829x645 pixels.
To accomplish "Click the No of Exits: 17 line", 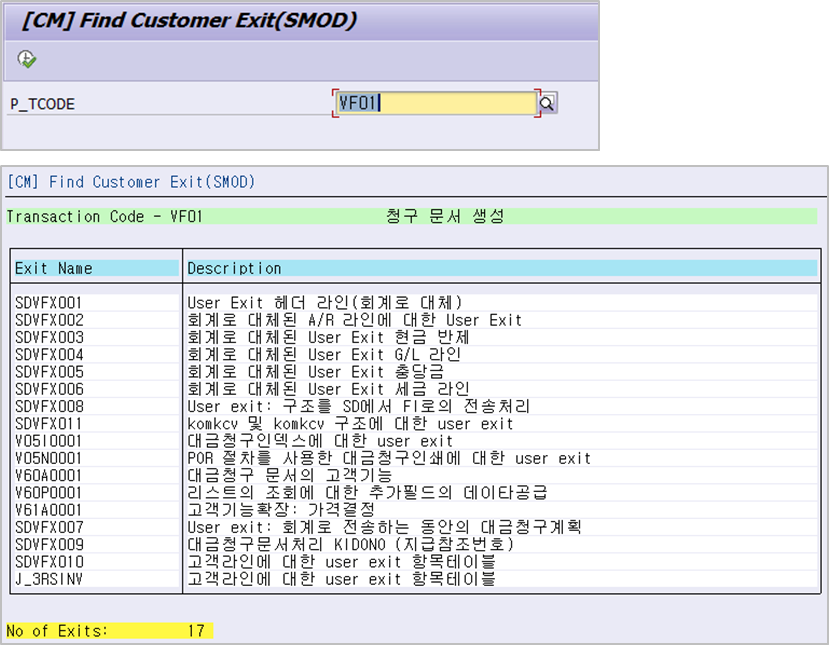I will tap(109, 631).
